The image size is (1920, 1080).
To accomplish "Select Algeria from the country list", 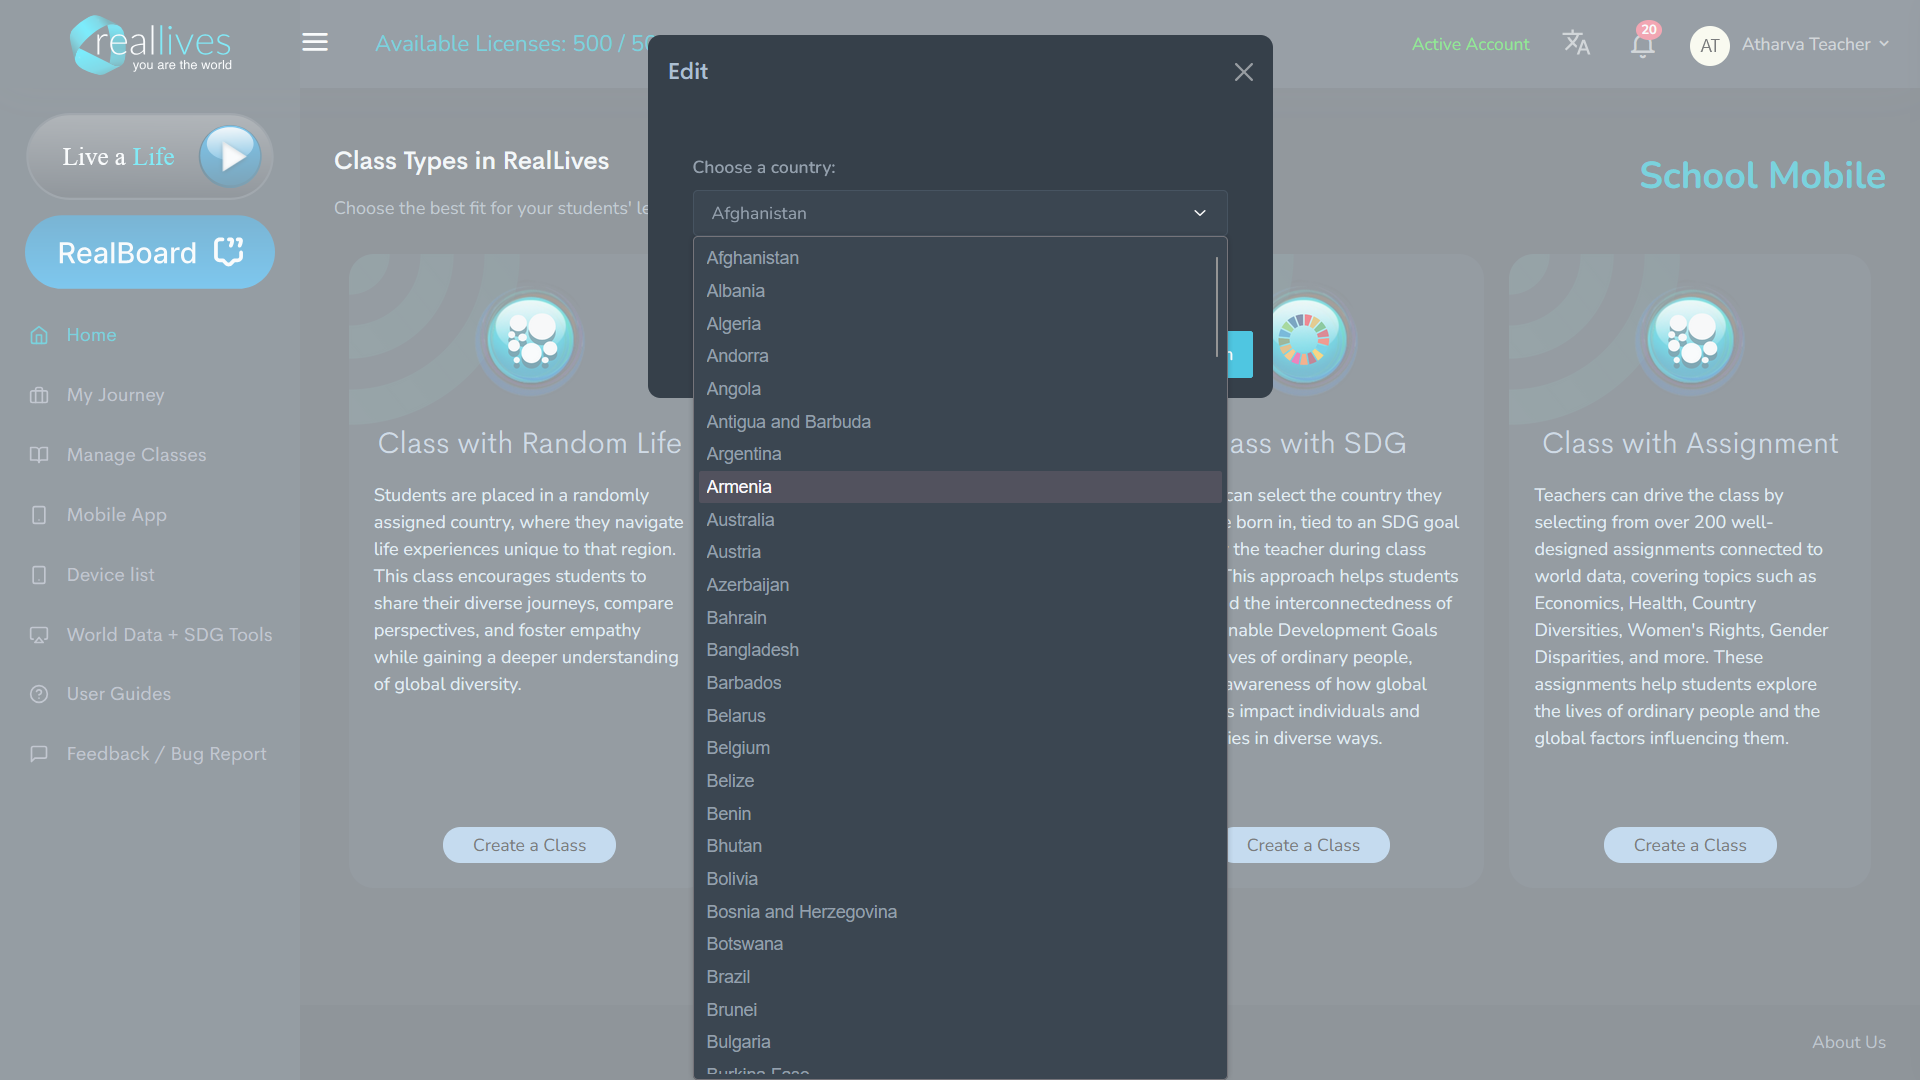I will [x=960, y=324].
